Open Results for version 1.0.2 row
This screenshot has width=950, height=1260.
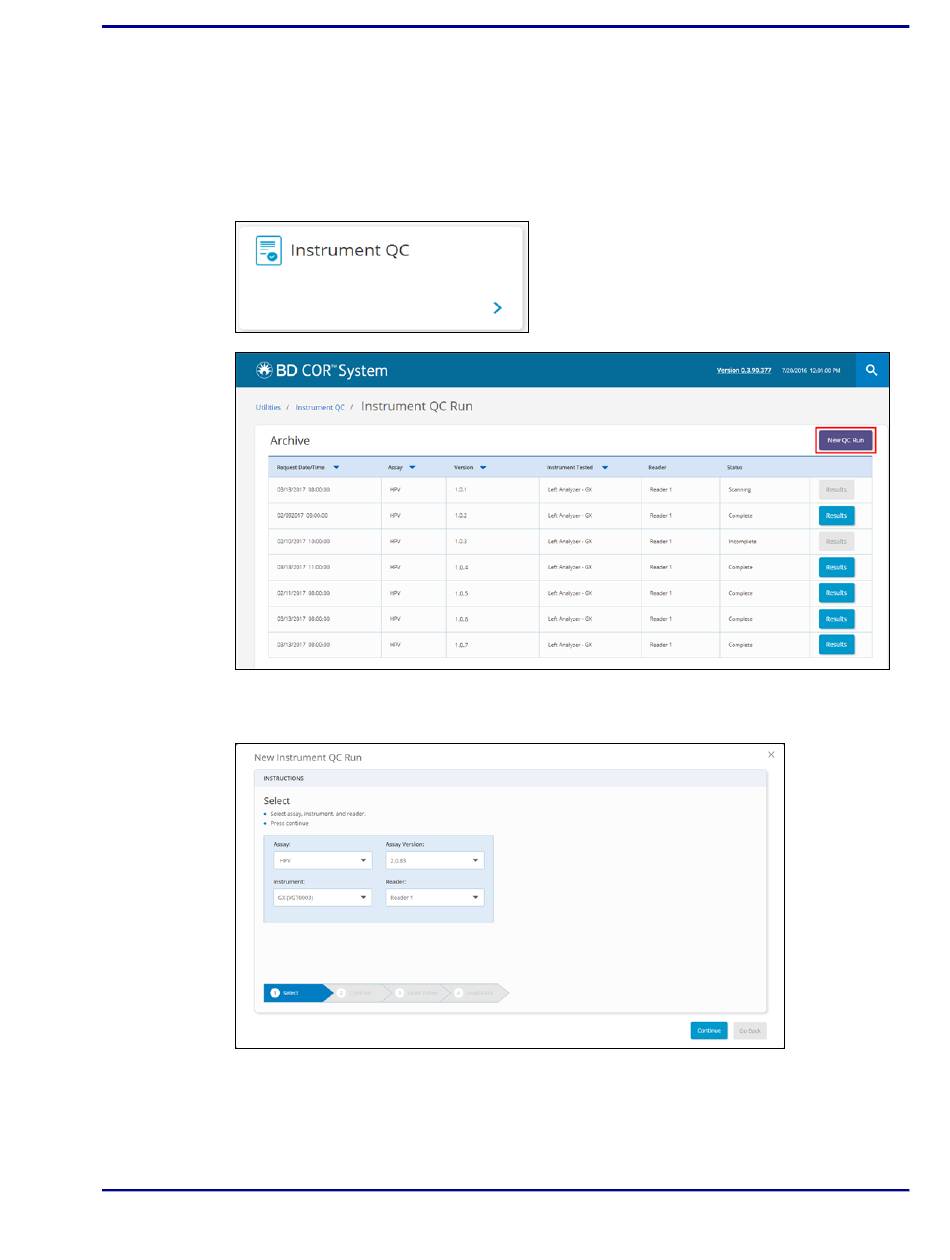[836, 516]
